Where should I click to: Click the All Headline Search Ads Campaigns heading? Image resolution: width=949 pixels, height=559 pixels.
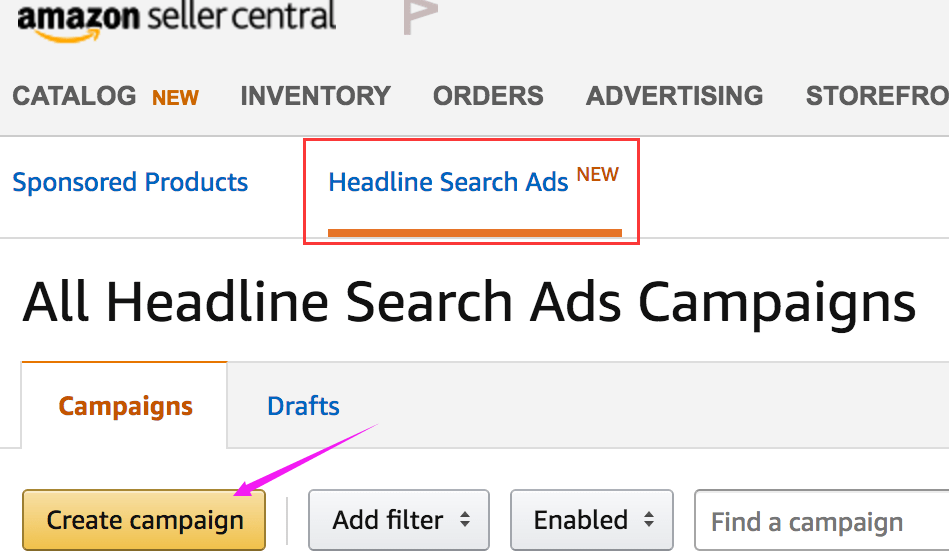tap(469, 301)
